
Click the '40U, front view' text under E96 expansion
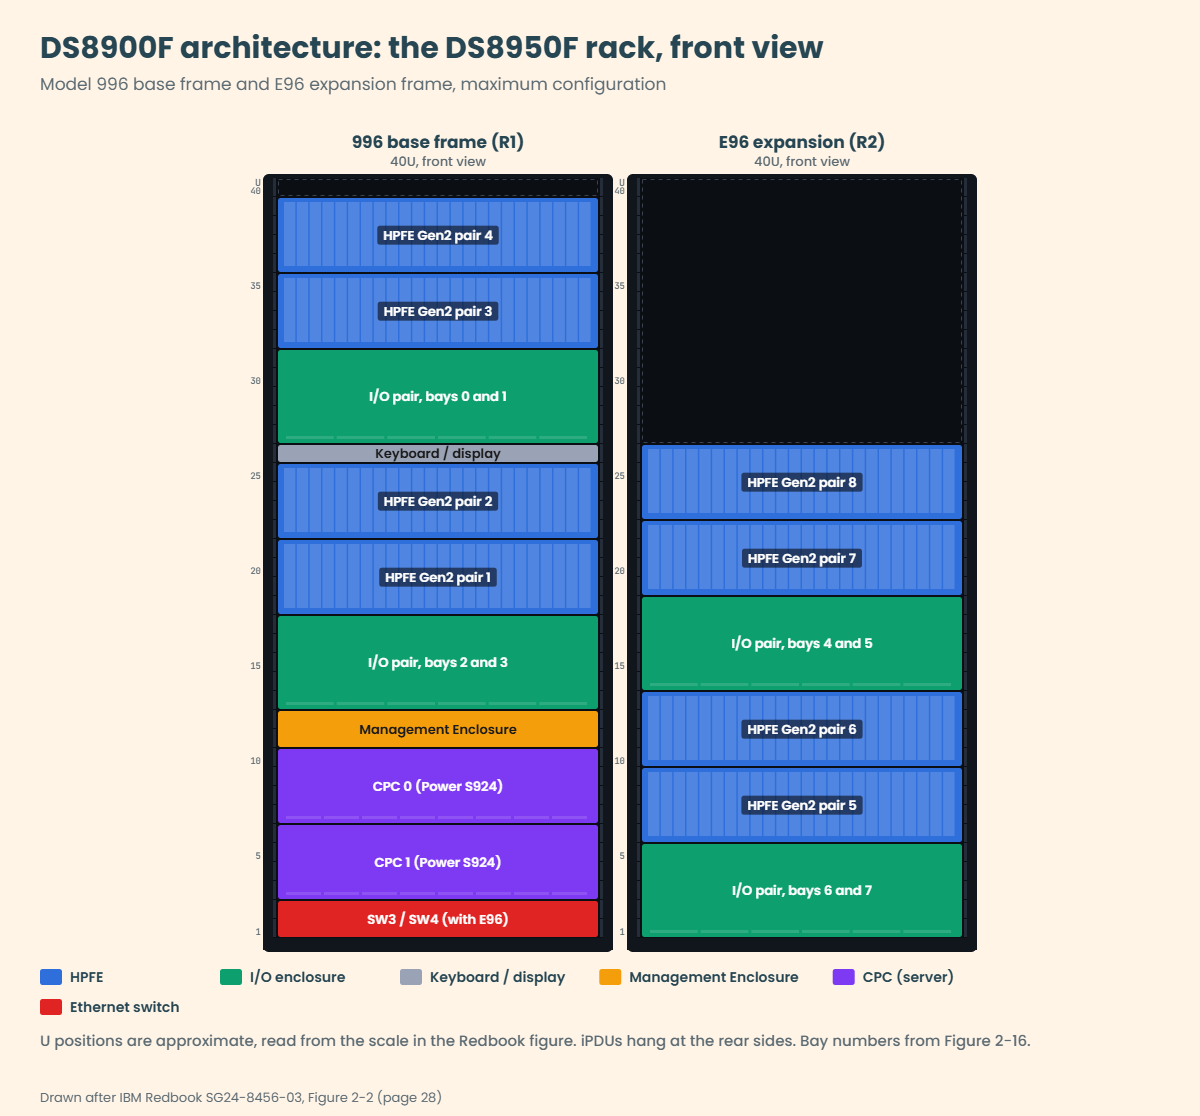click(x=802, y=161)
